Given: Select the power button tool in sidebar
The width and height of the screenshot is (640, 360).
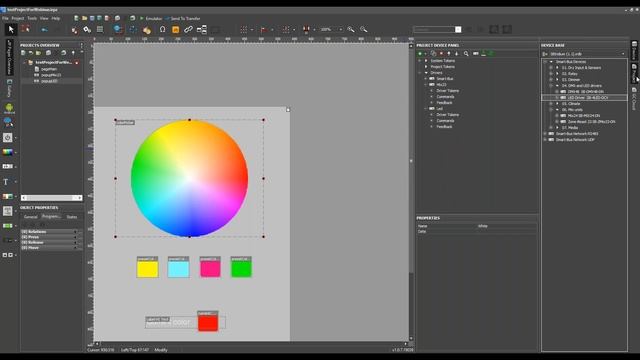Looking at the screenshot, I should pos(7,138).
